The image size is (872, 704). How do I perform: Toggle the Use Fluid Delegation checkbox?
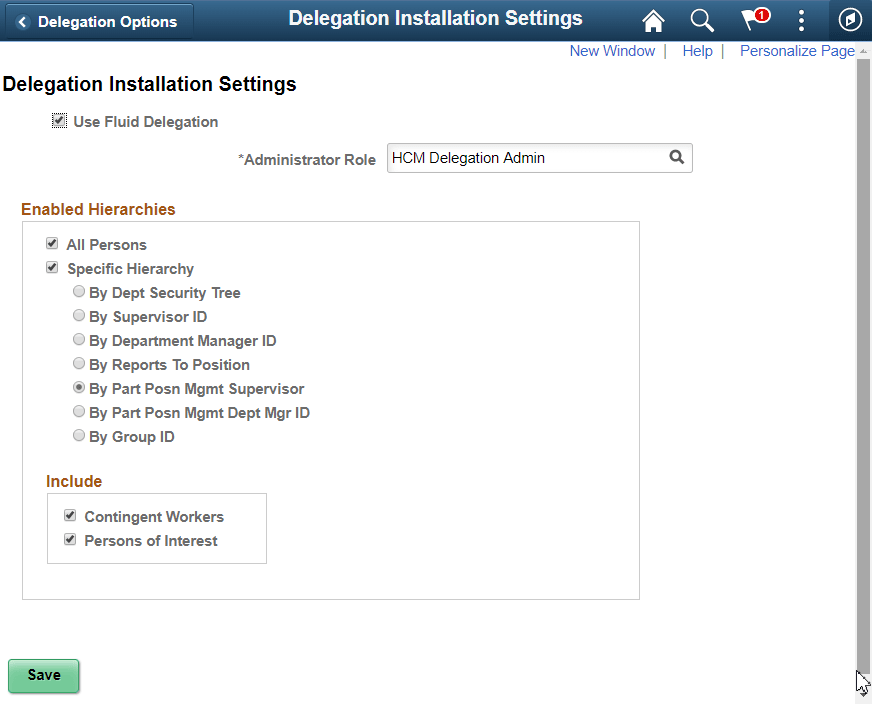coord(59,120)
